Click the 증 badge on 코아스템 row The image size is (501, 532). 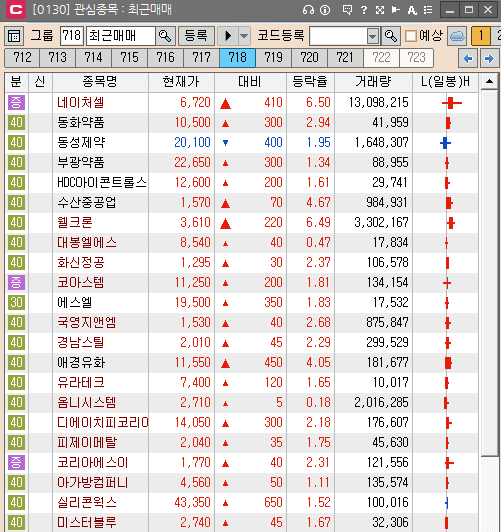16,282
